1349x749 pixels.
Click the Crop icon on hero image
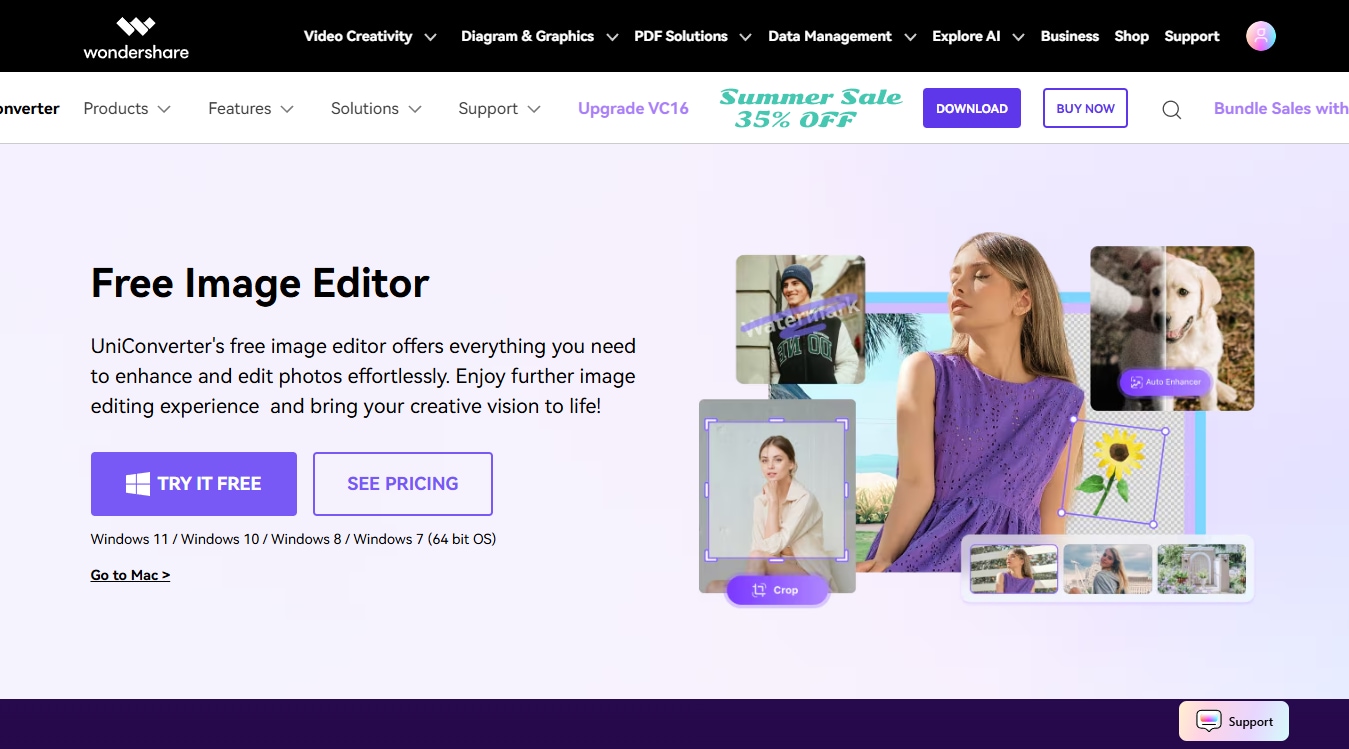759,590
